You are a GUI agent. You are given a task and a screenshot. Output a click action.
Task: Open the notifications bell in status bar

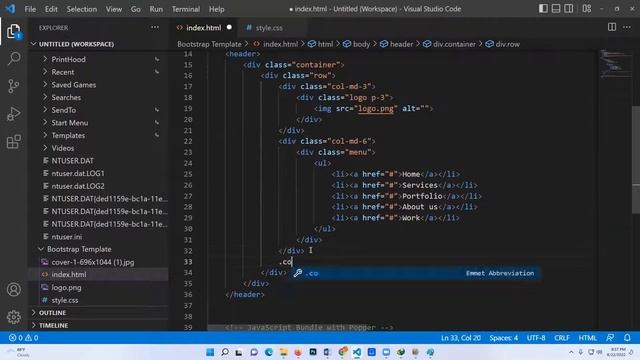tap(627, 338)
